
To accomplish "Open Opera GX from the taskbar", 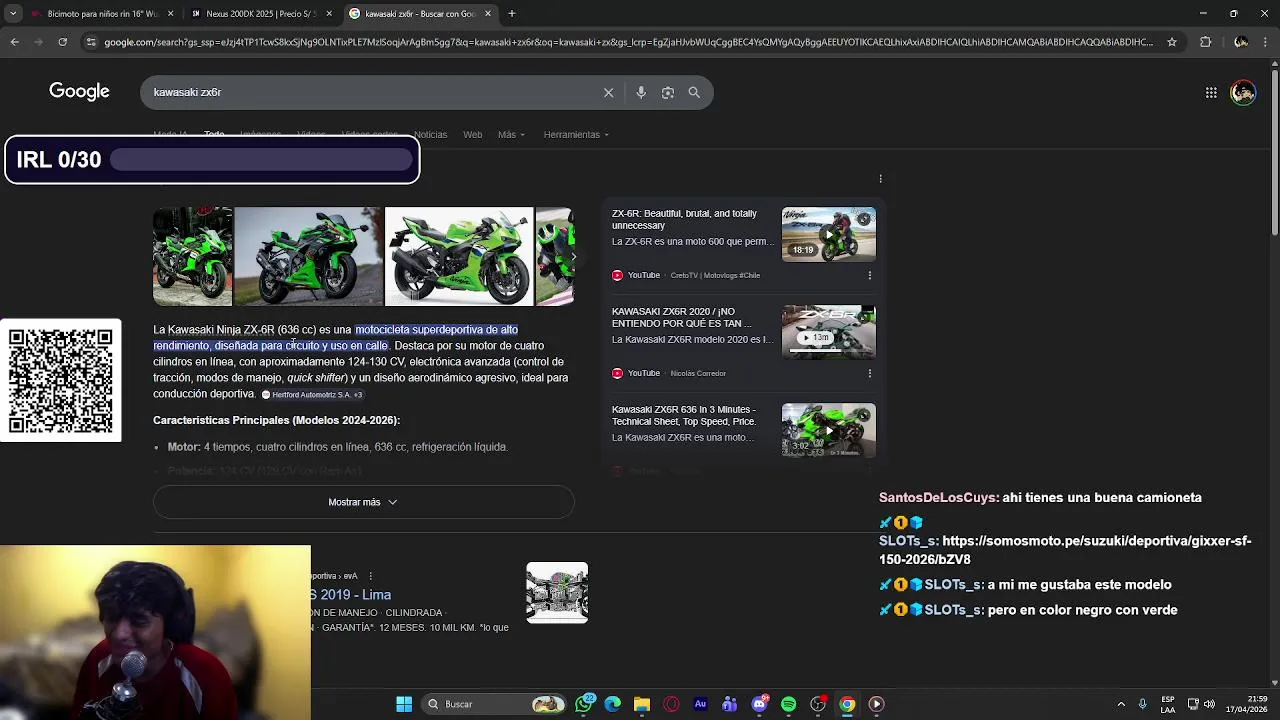I will click(671, 704).
